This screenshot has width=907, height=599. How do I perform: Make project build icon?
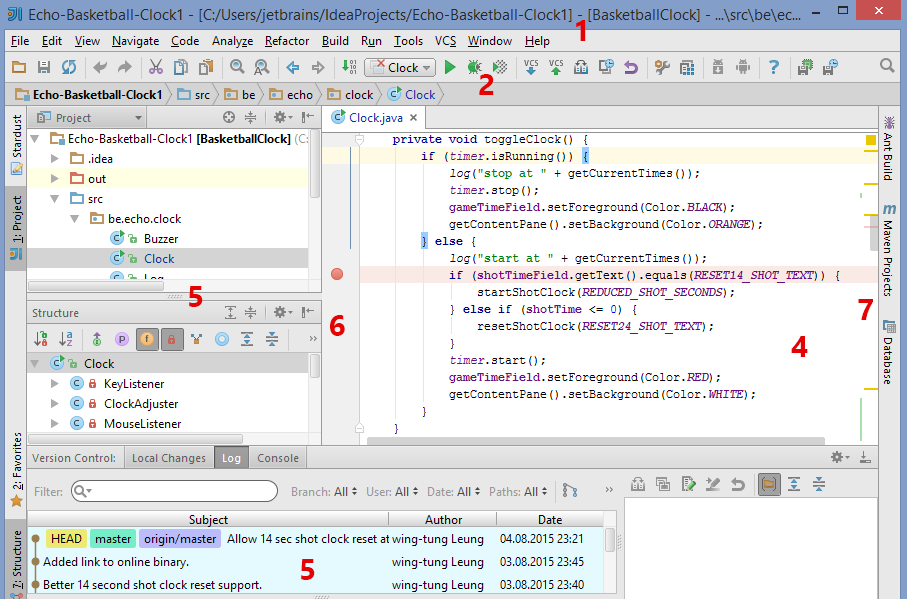pos(349,67)
